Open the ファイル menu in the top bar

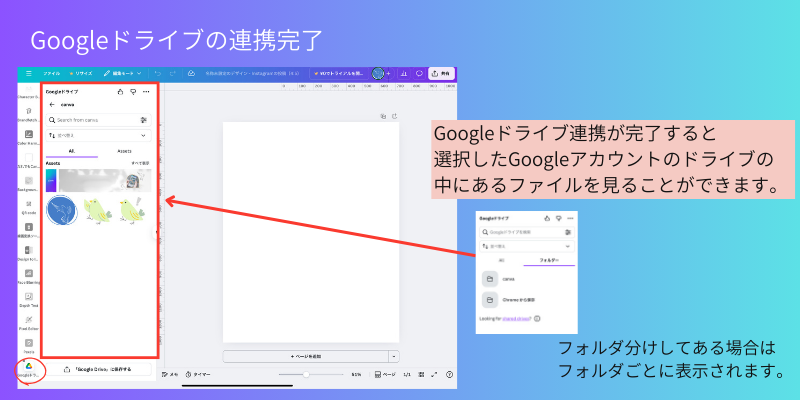[x=51, y=73]
